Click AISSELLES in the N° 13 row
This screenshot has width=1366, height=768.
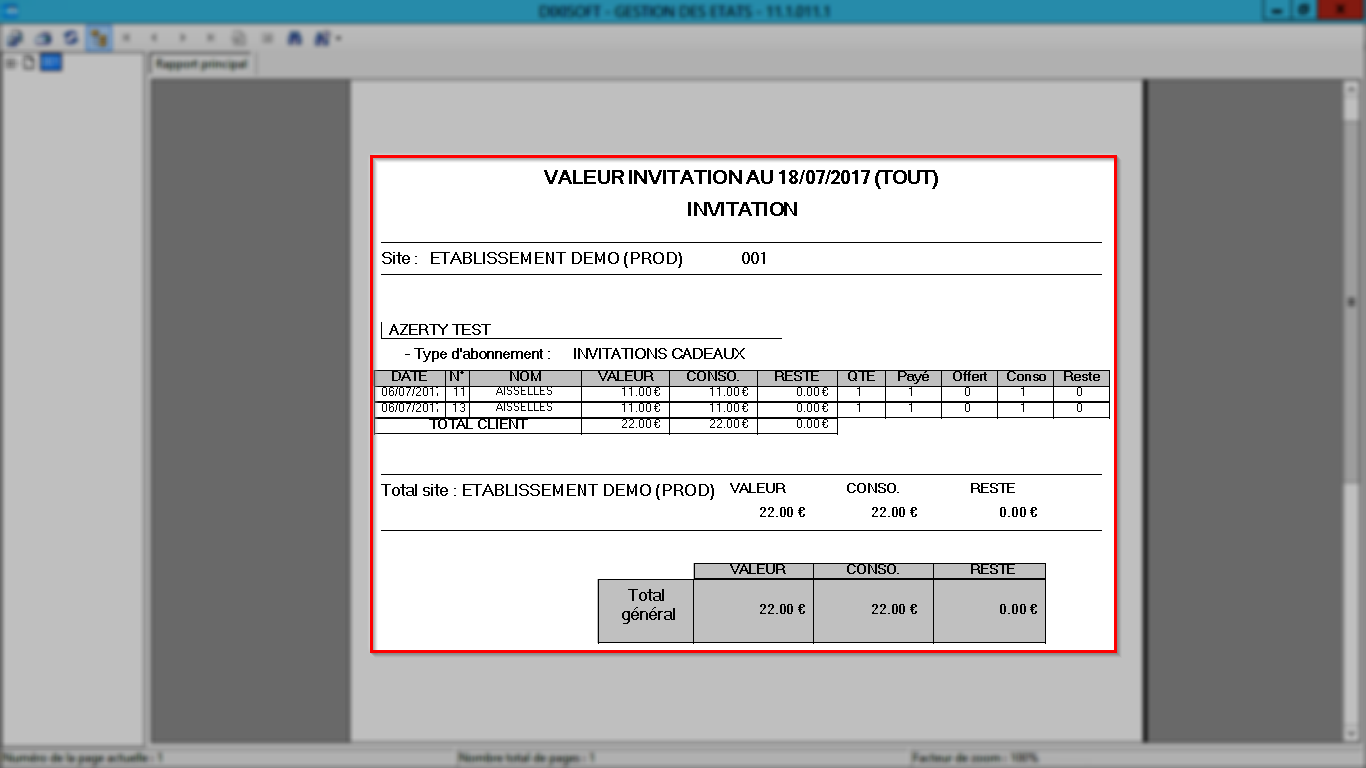pyautogui.click(x=524, y=408)
